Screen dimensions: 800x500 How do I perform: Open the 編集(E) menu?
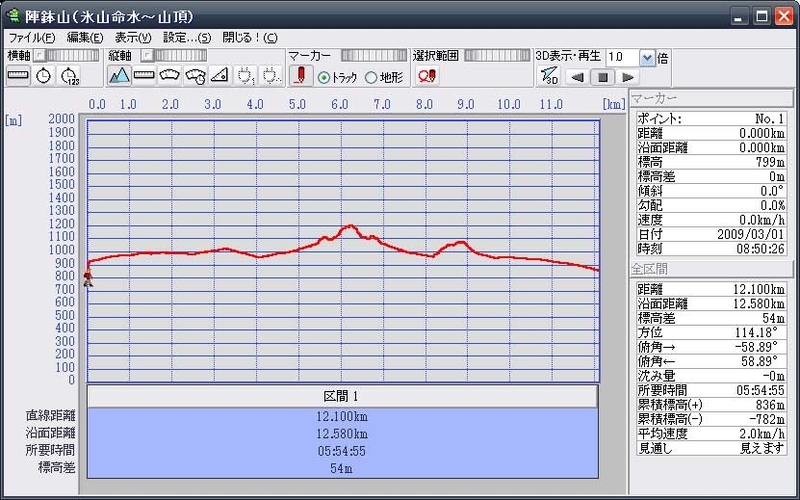pos(85,38)
